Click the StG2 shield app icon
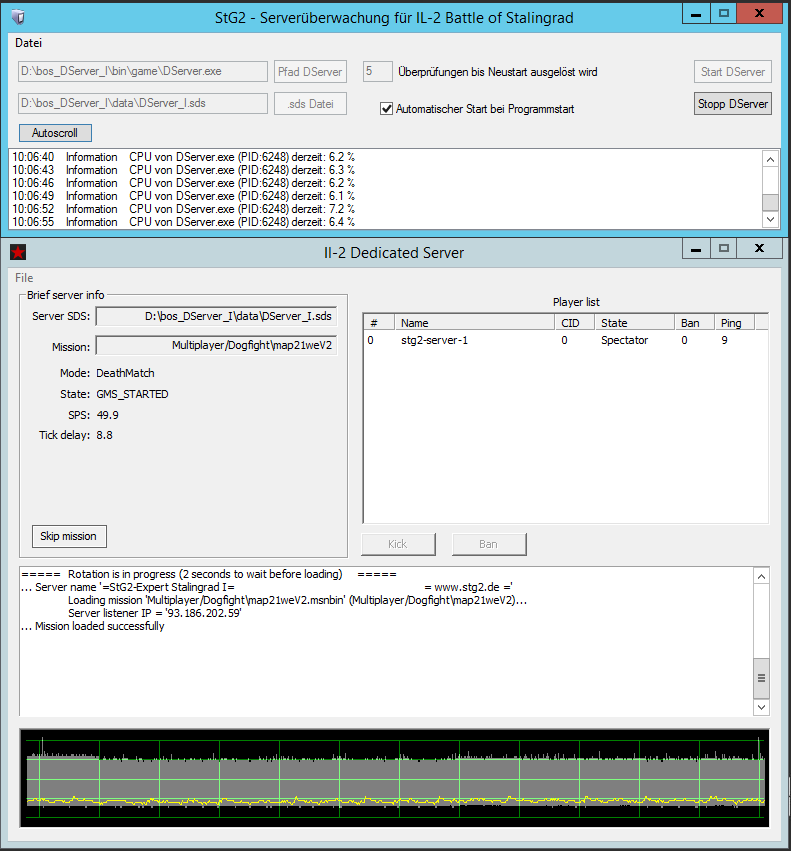Viewport: 791px width, 851px height. 18,17
